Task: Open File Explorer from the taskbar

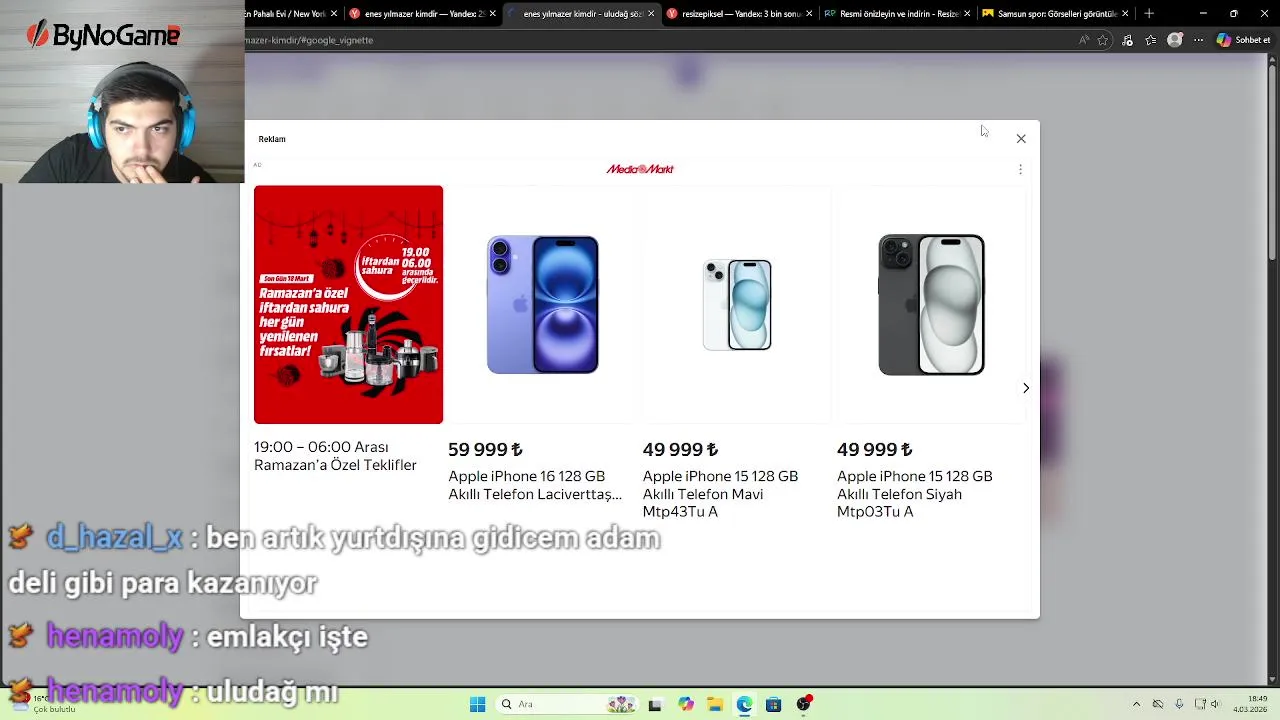Action: 715,705
